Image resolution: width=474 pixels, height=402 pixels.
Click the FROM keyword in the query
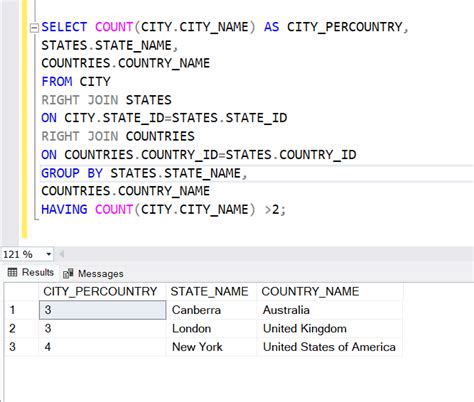coord(57,82)
